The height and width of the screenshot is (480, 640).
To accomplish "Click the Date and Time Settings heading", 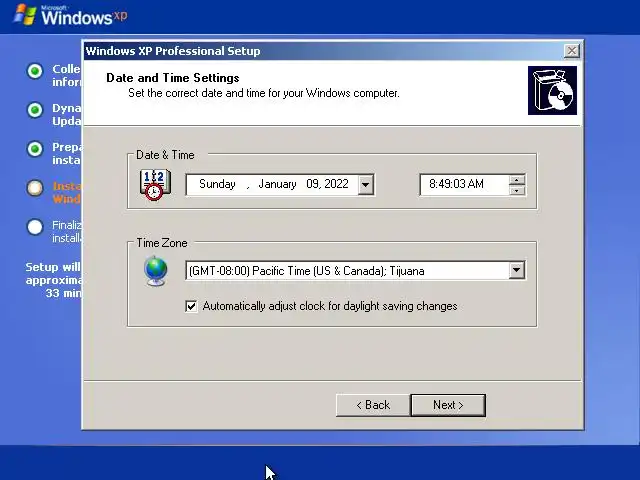I will click(173, 78).
